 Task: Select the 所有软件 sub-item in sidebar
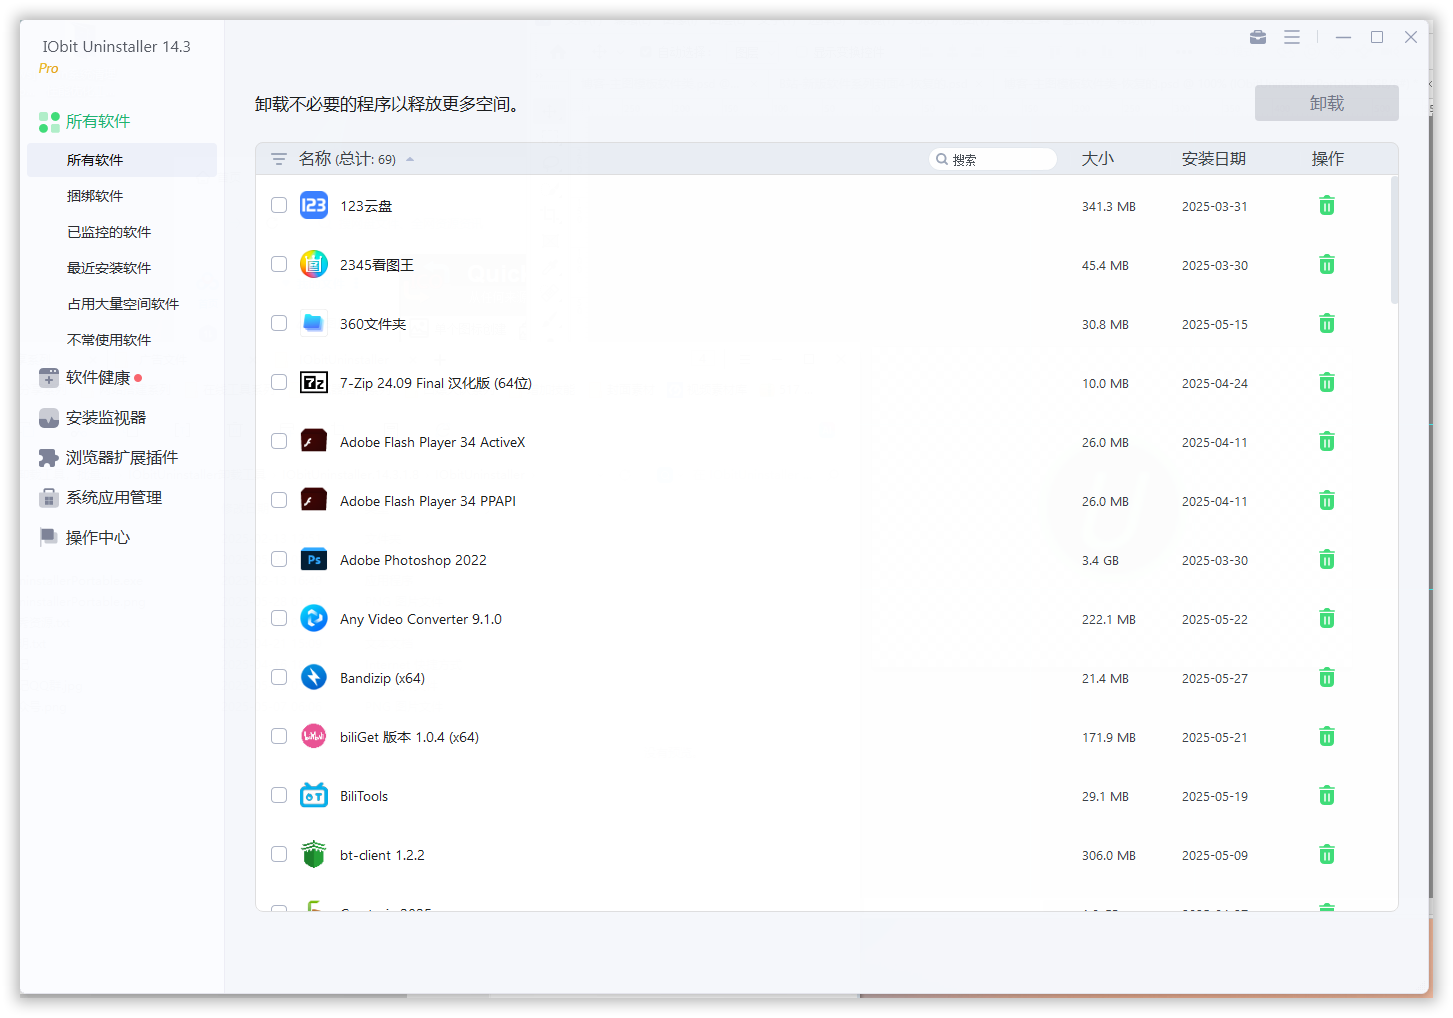[122, 160]
